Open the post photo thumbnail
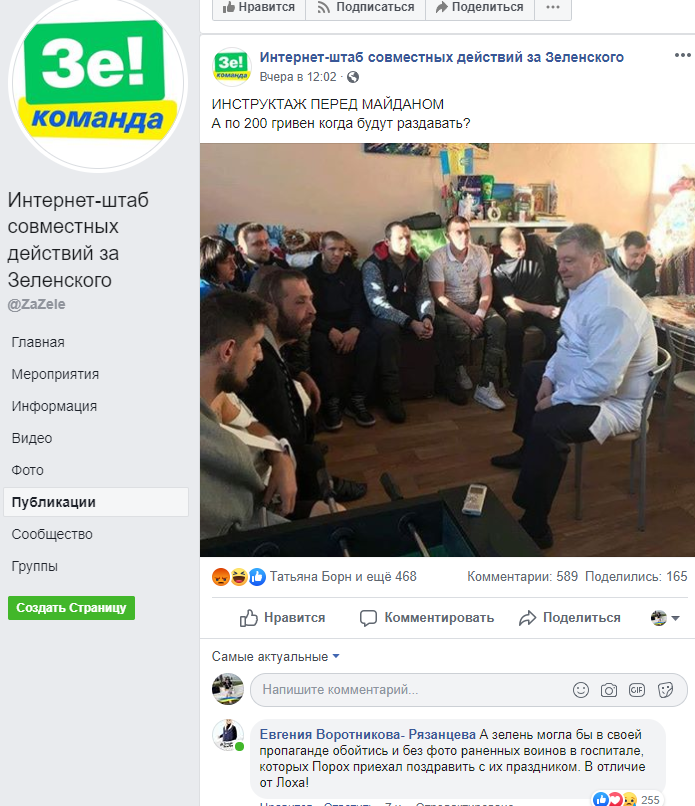The image size is (695, 806). click(447, 350)
